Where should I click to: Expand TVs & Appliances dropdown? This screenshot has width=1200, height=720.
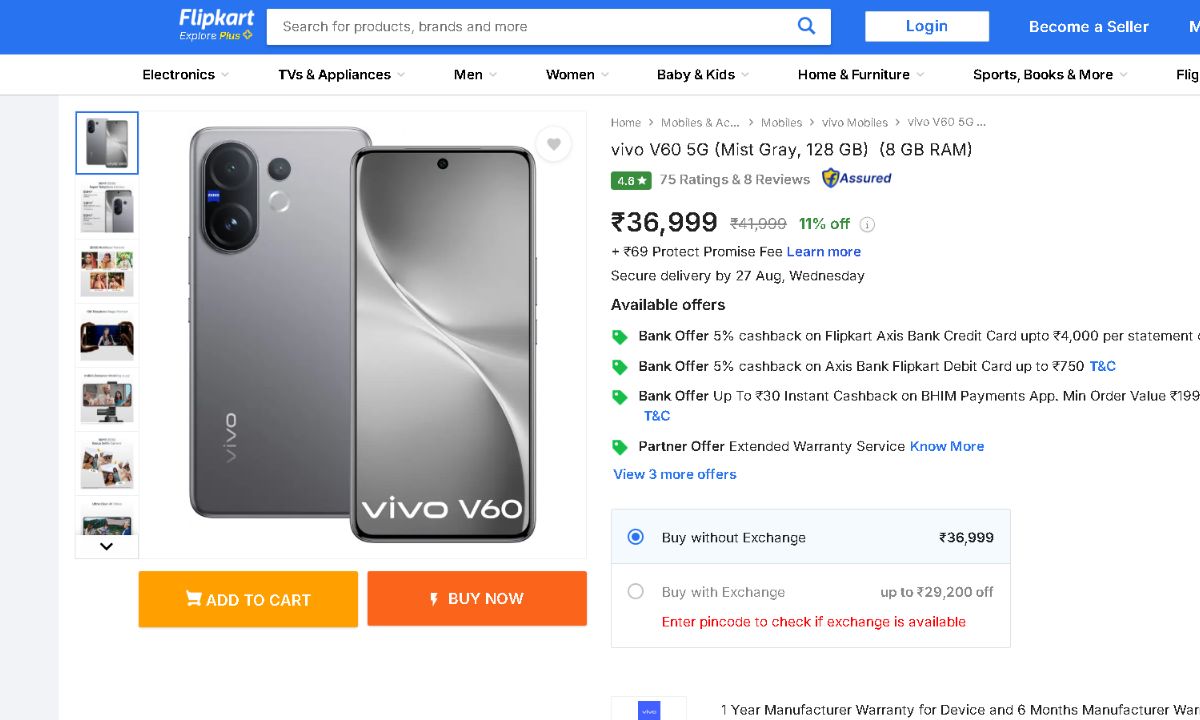coord(341,75)
